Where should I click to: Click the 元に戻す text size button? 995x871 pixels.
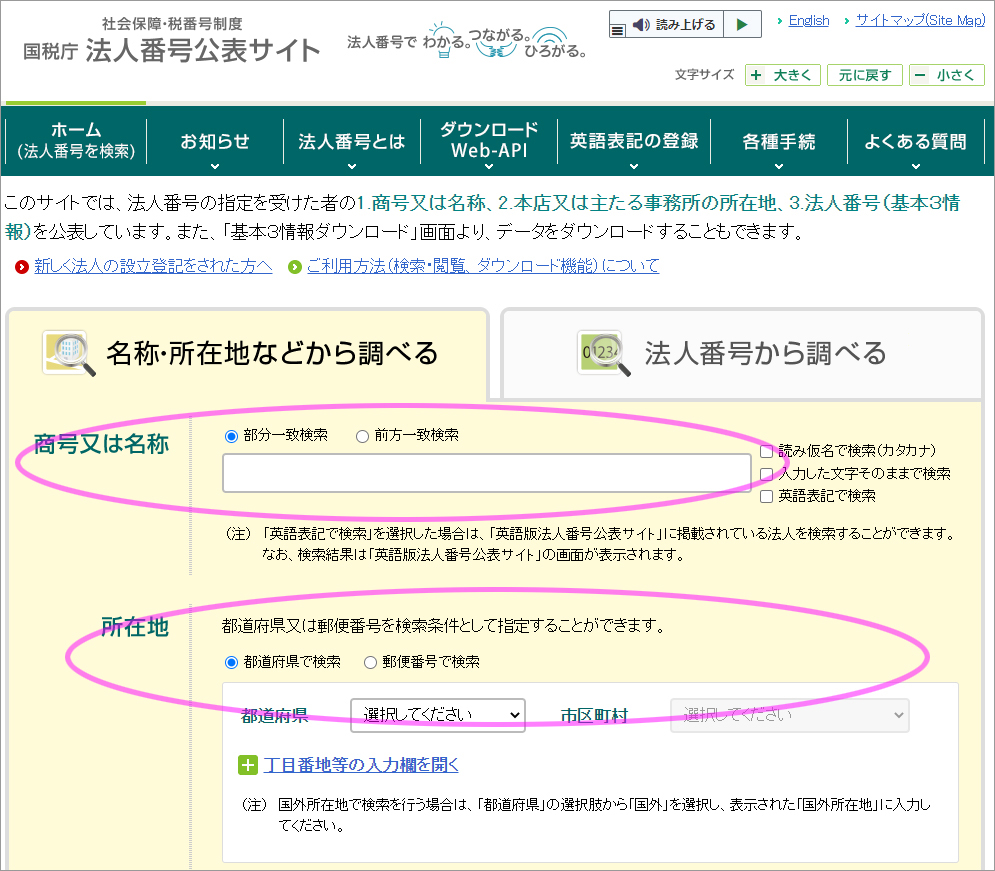tap(865, 74)
